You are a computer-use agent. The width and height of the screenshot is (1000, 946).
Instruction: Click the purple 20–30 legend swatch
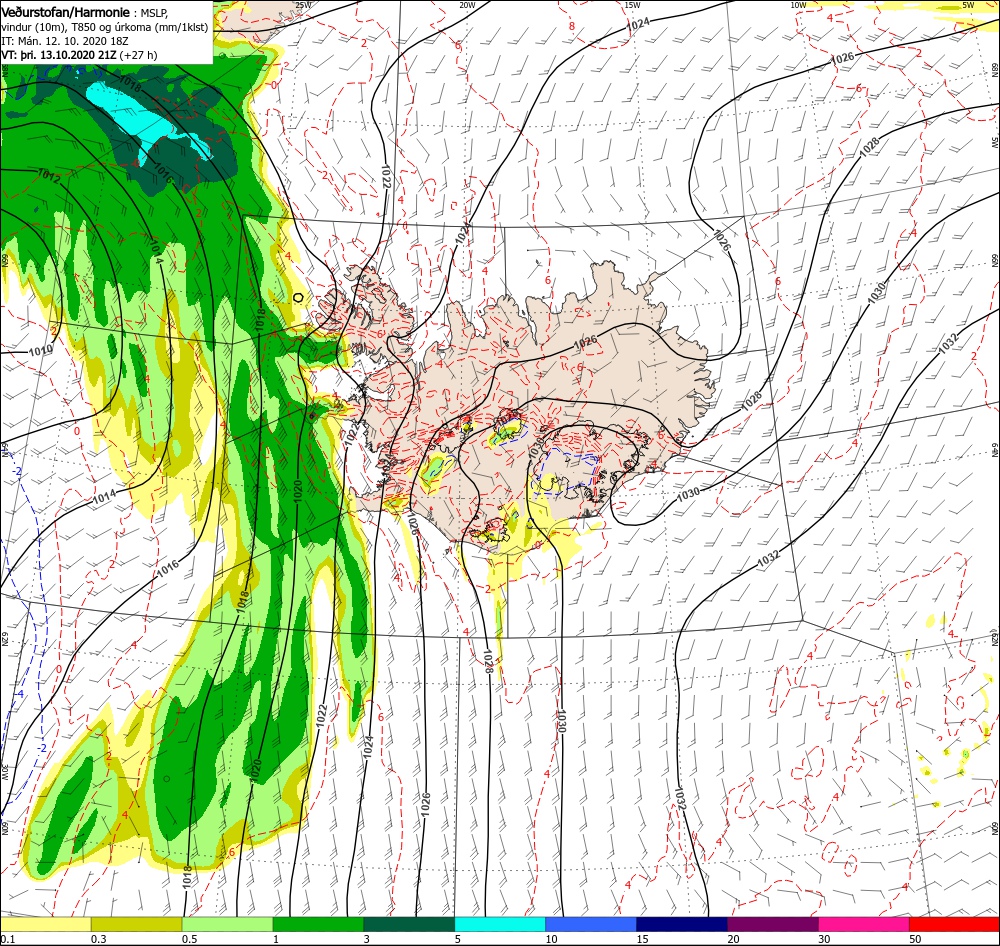(773, 925)
